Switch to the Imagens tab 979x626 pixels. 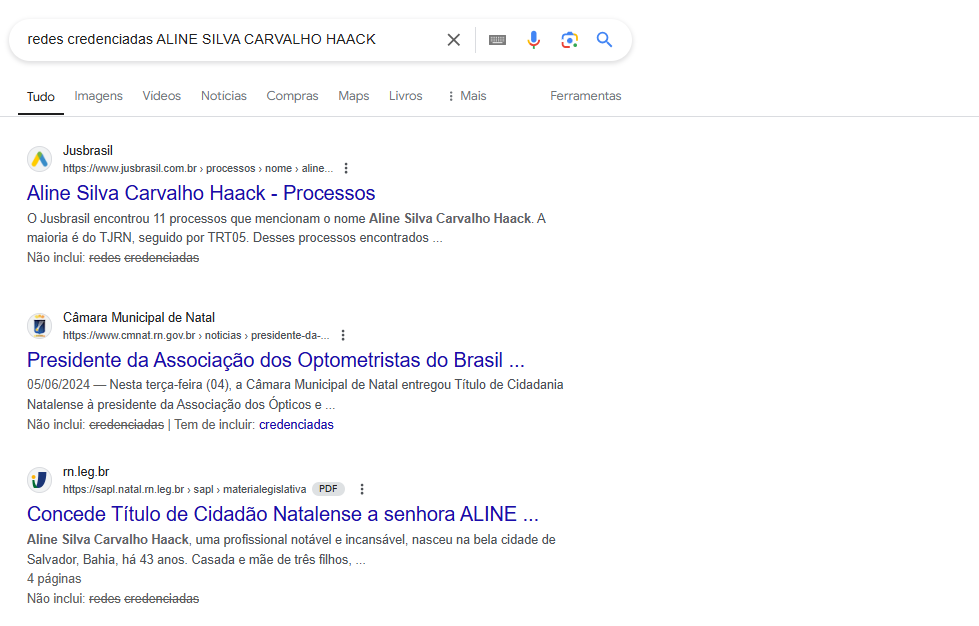tap(98, 96)
